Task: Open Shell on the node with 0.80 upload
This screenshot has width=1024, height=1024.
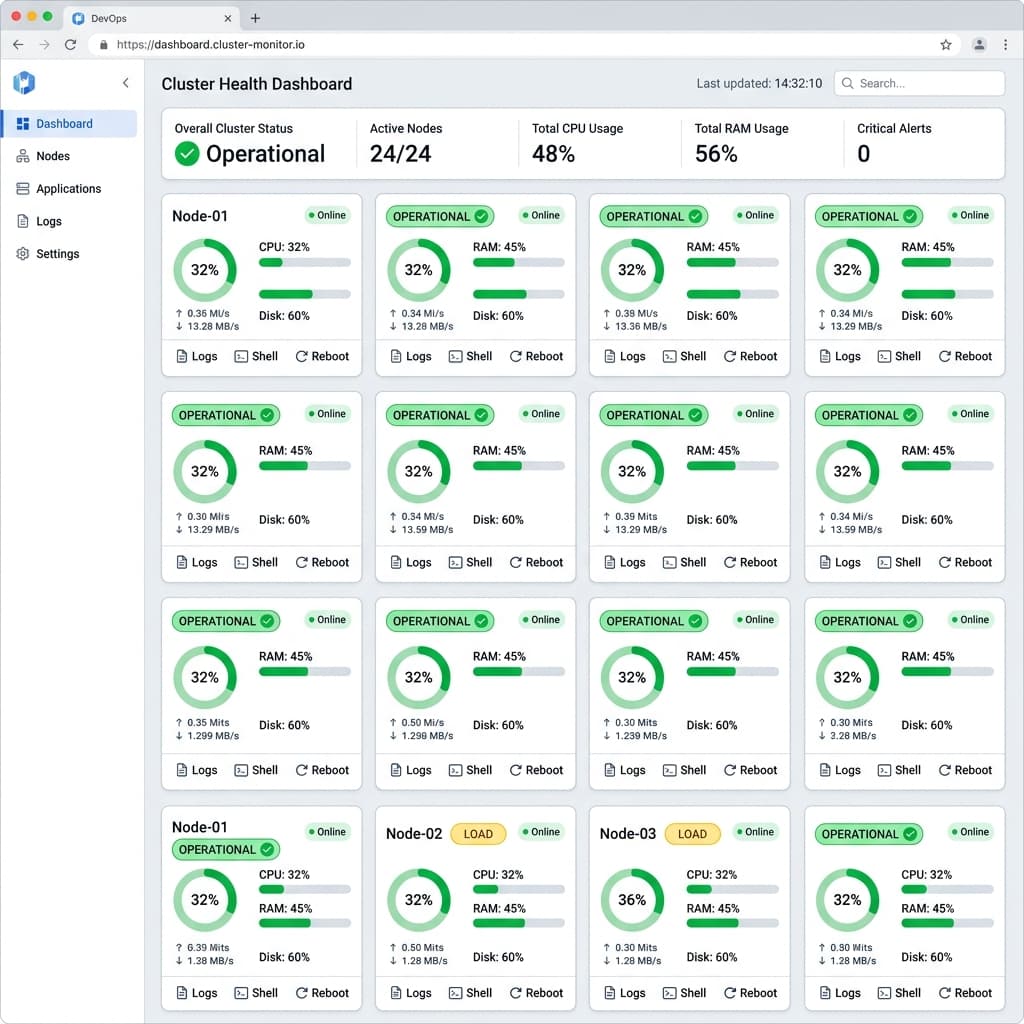Action: [x=899, y=993]
